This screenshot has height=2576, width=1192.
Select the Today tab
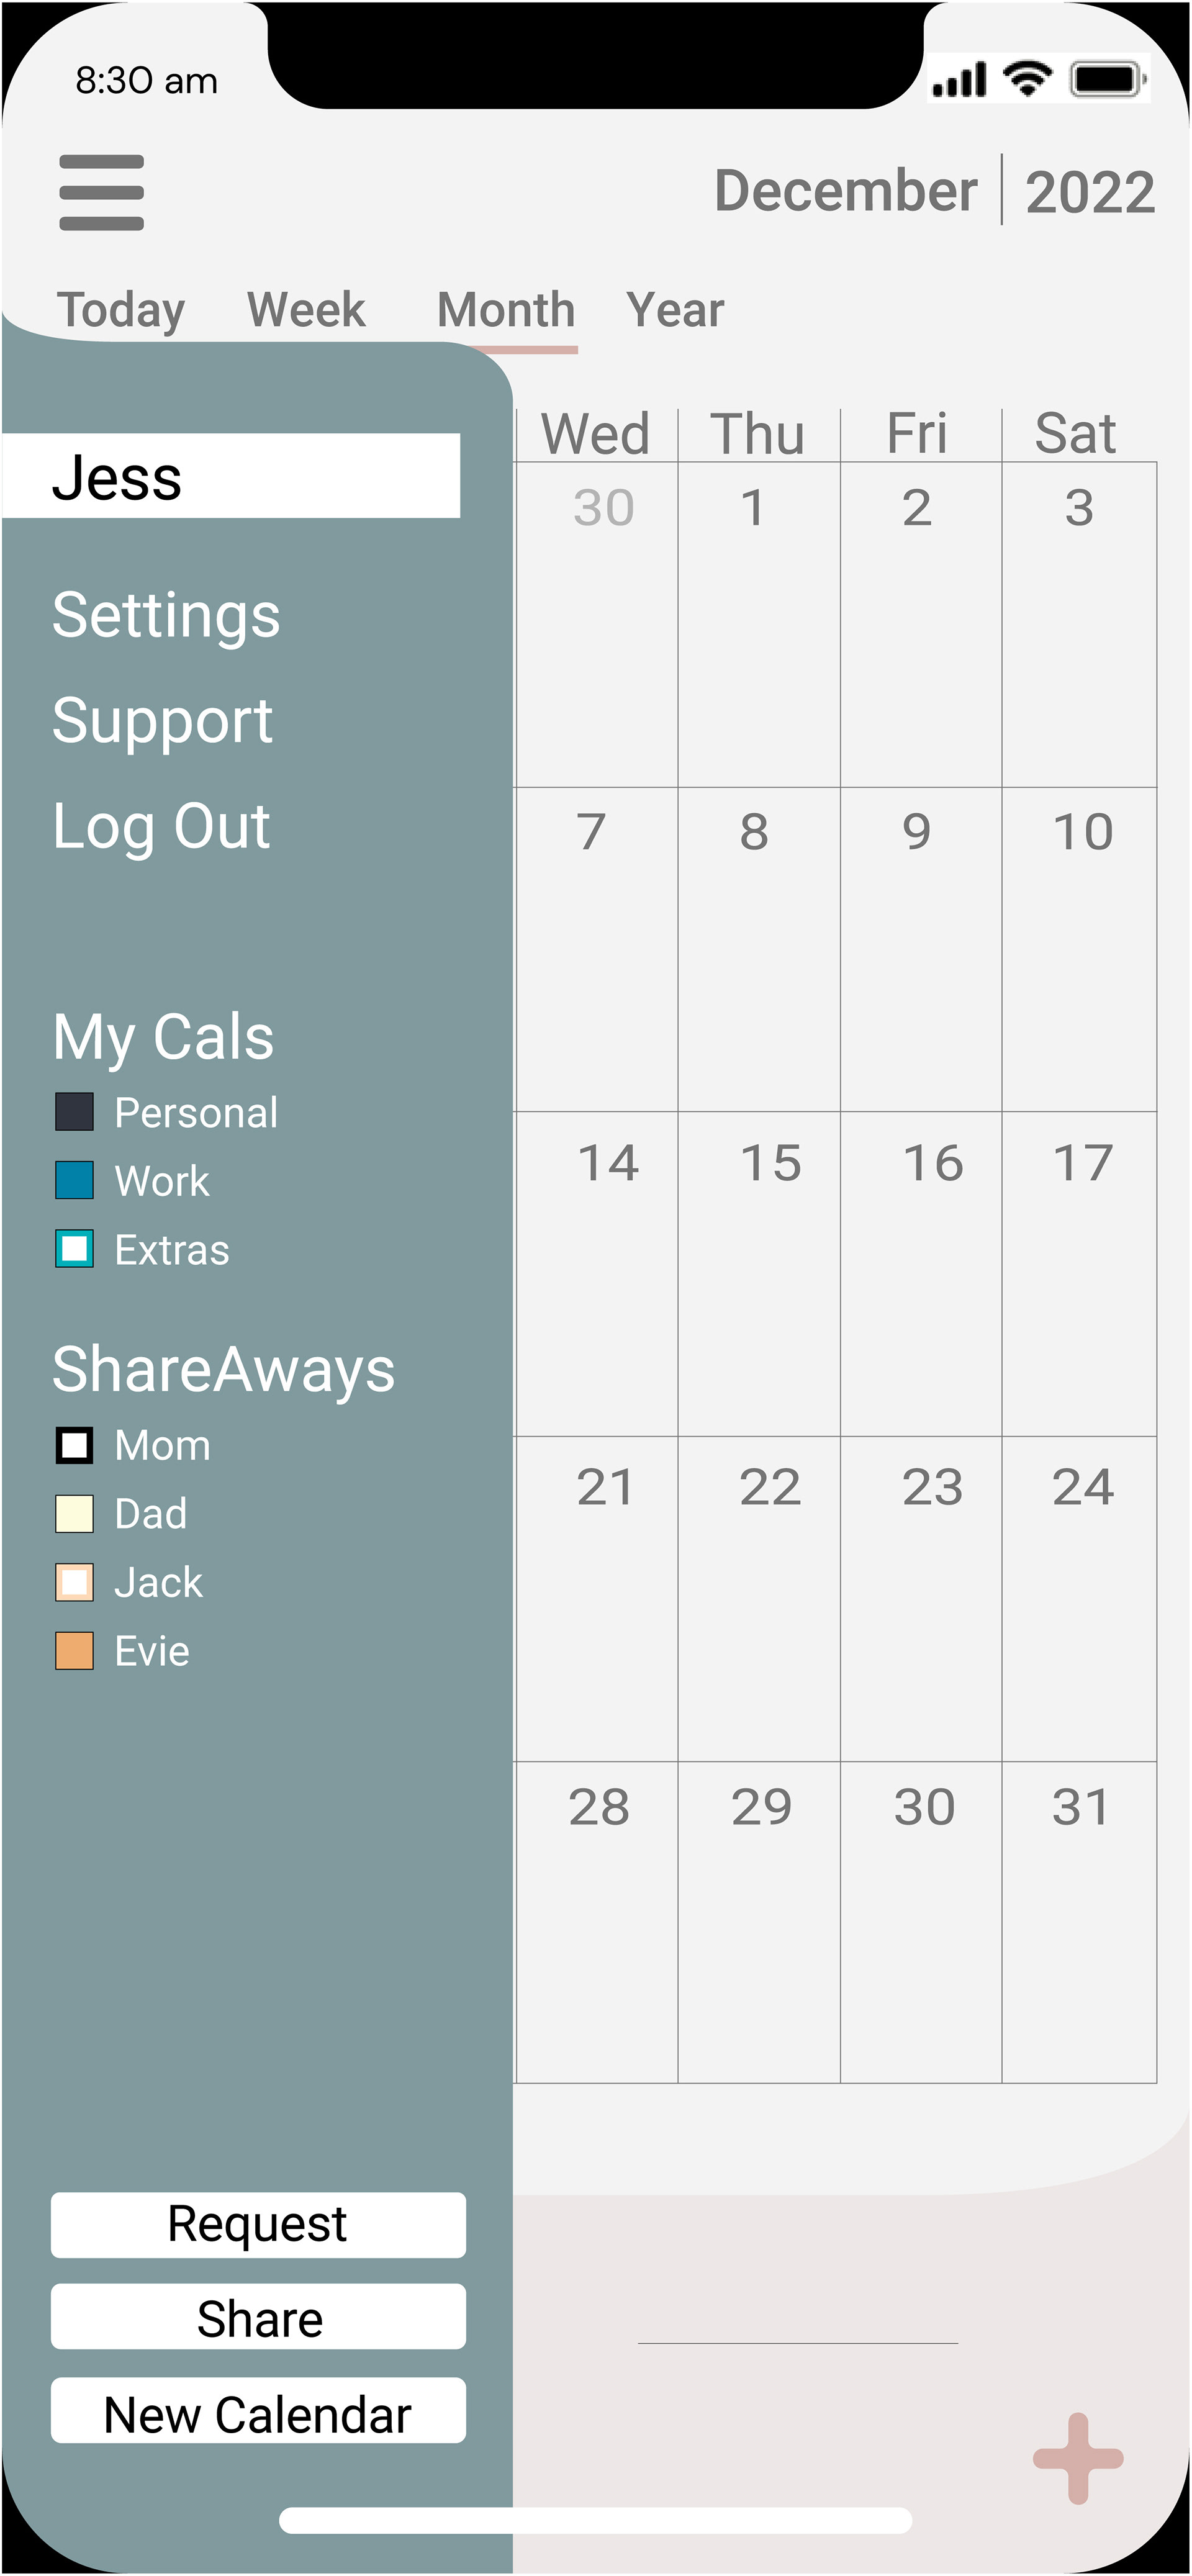click(121, 311)
